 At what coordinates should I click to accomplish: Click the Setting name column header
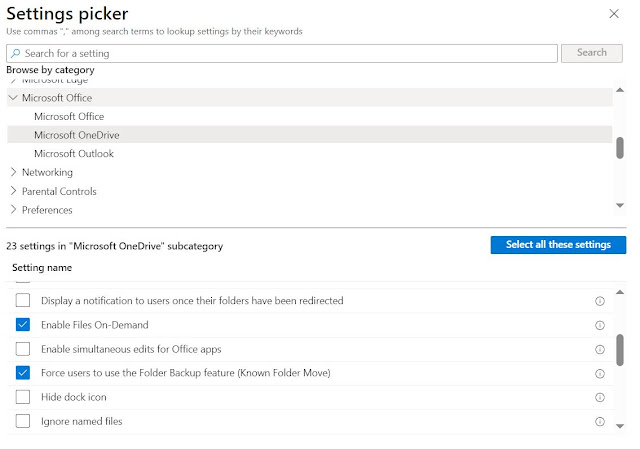(42, 268)
